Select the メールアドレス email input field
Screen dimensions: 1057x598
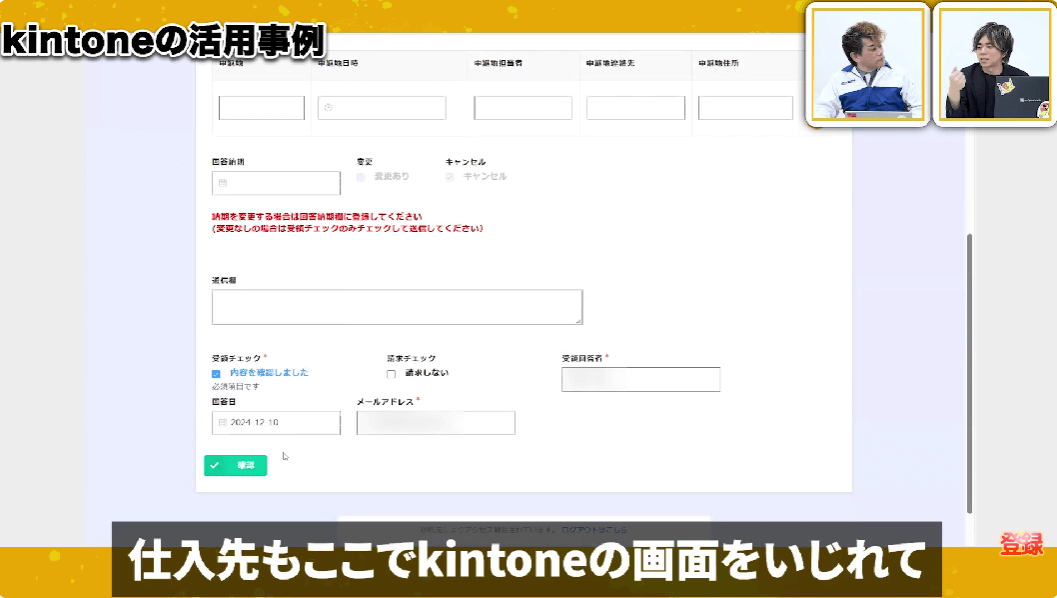pos(435,422)
